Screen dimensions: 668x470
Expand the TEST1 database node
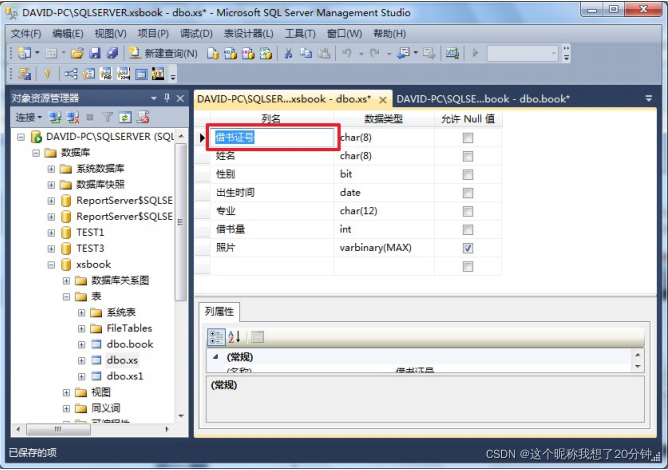pos(51,233)
